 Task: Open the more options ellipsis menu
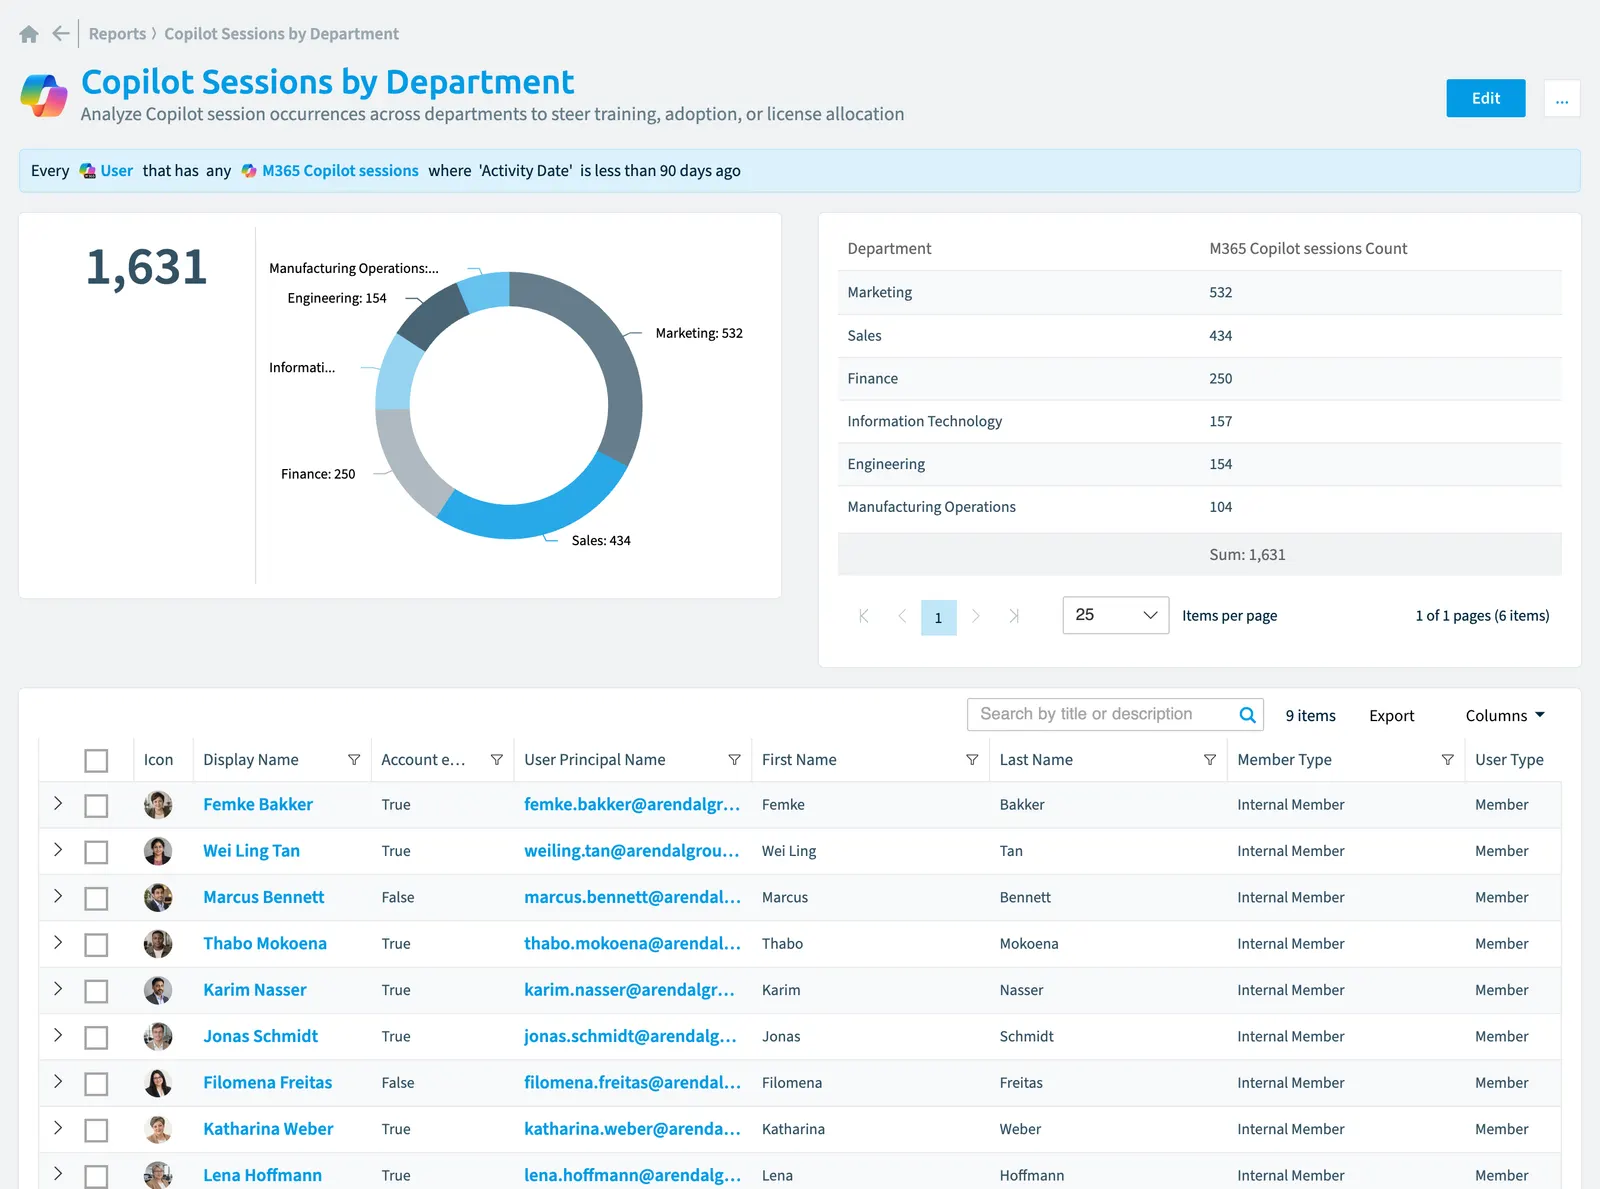tap(1562, 98)
